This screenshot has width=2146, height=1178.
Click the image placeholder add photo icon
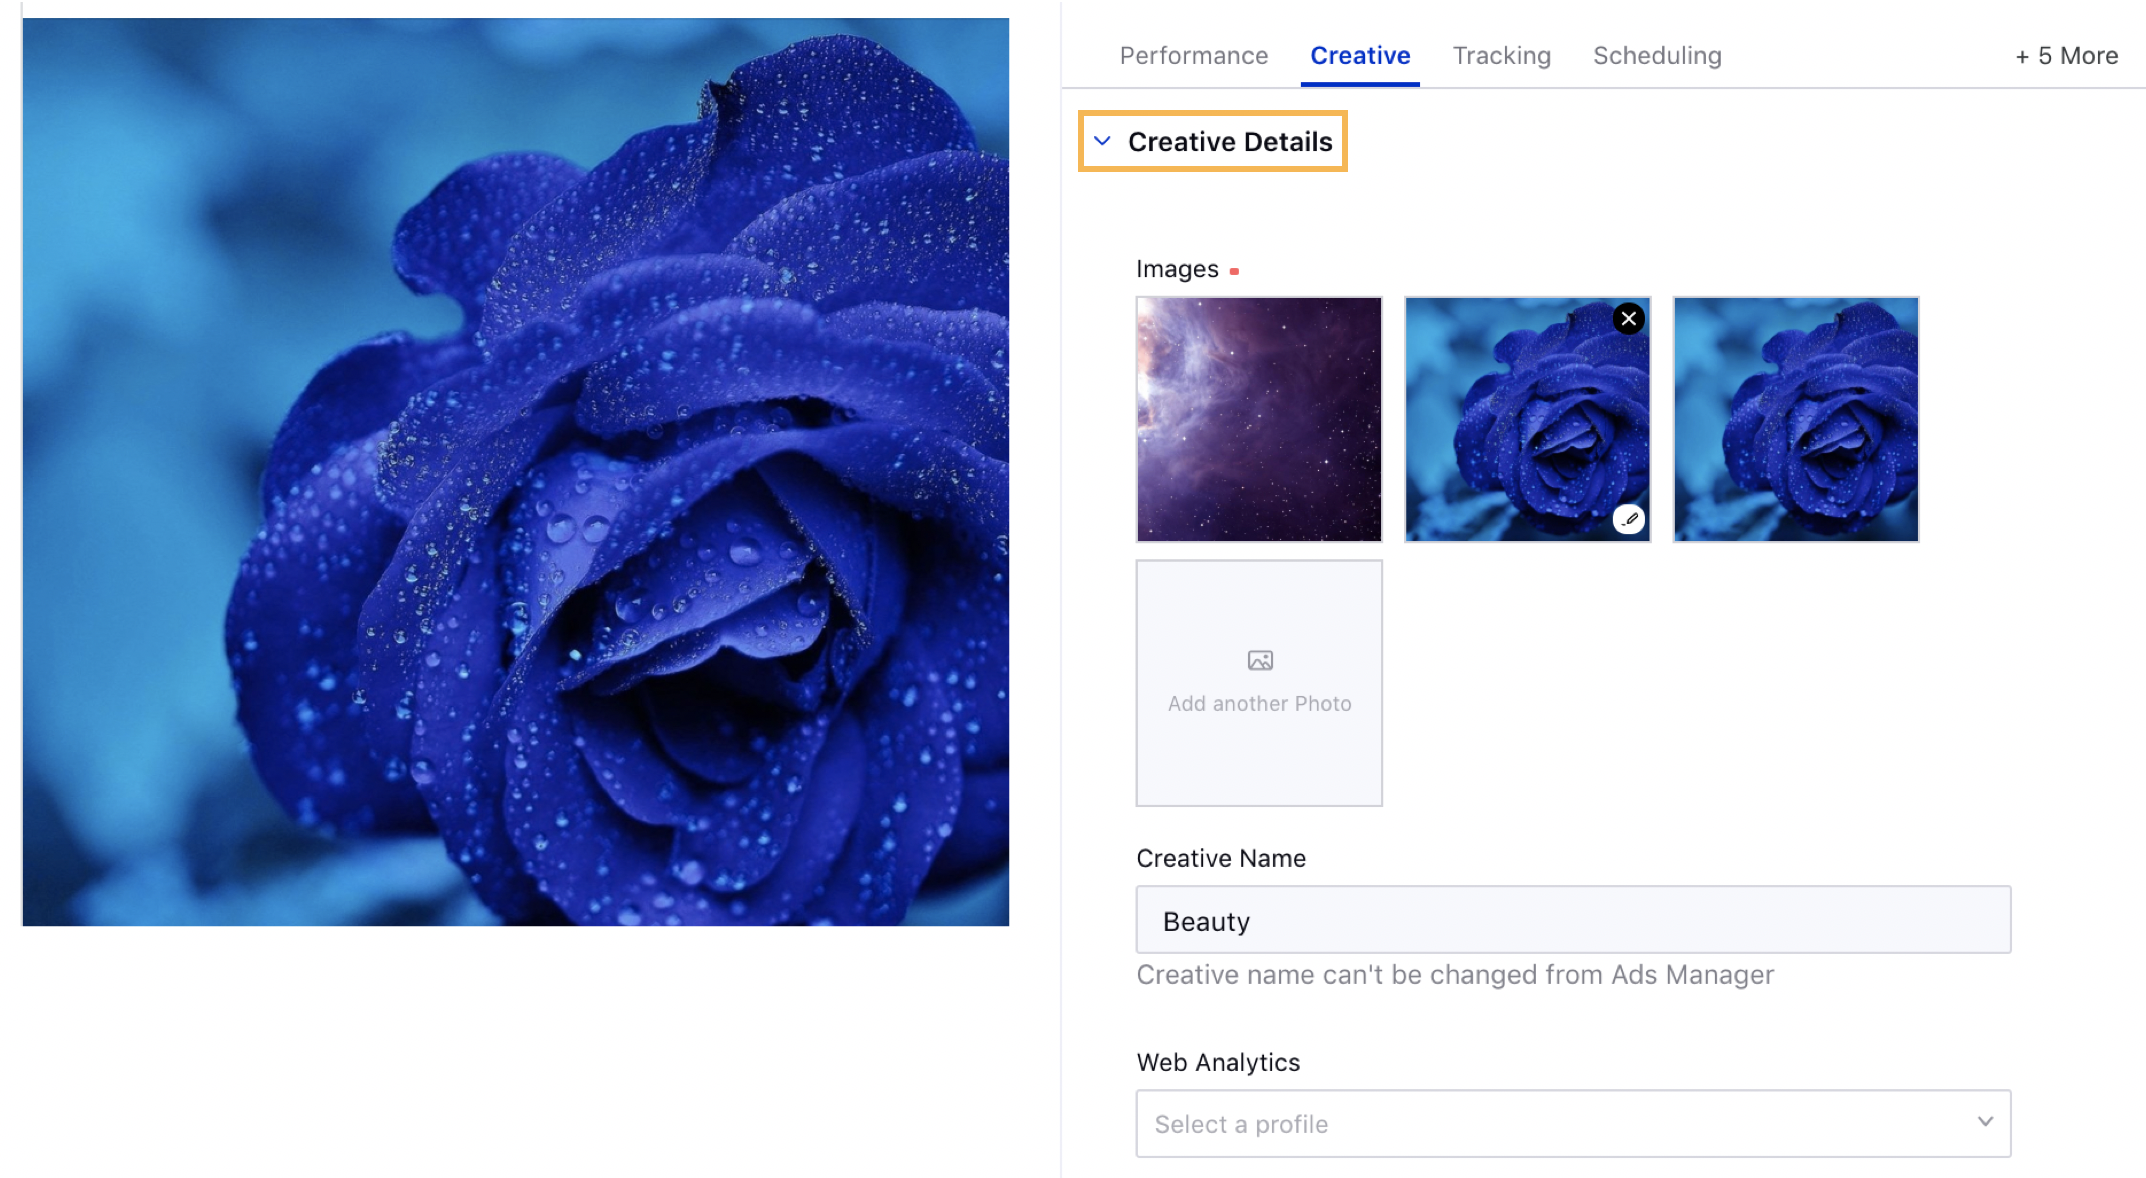[x=1260, y=659]
